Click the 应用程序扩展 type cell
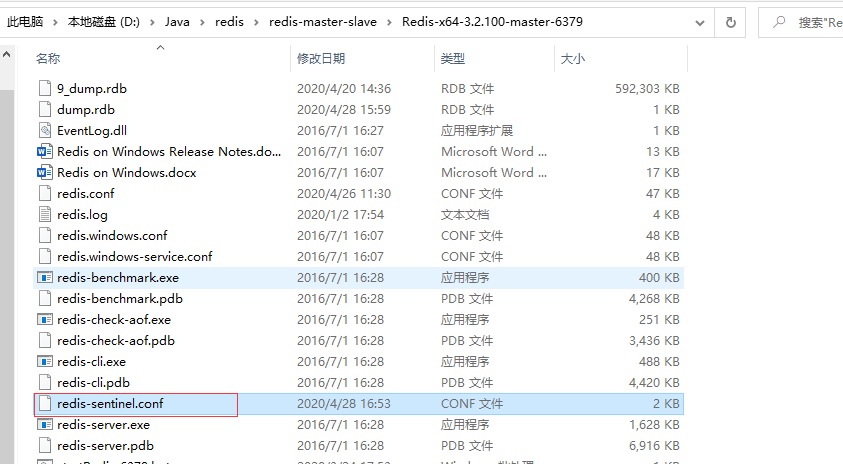843x464 pixels. [x=477, y=131]
